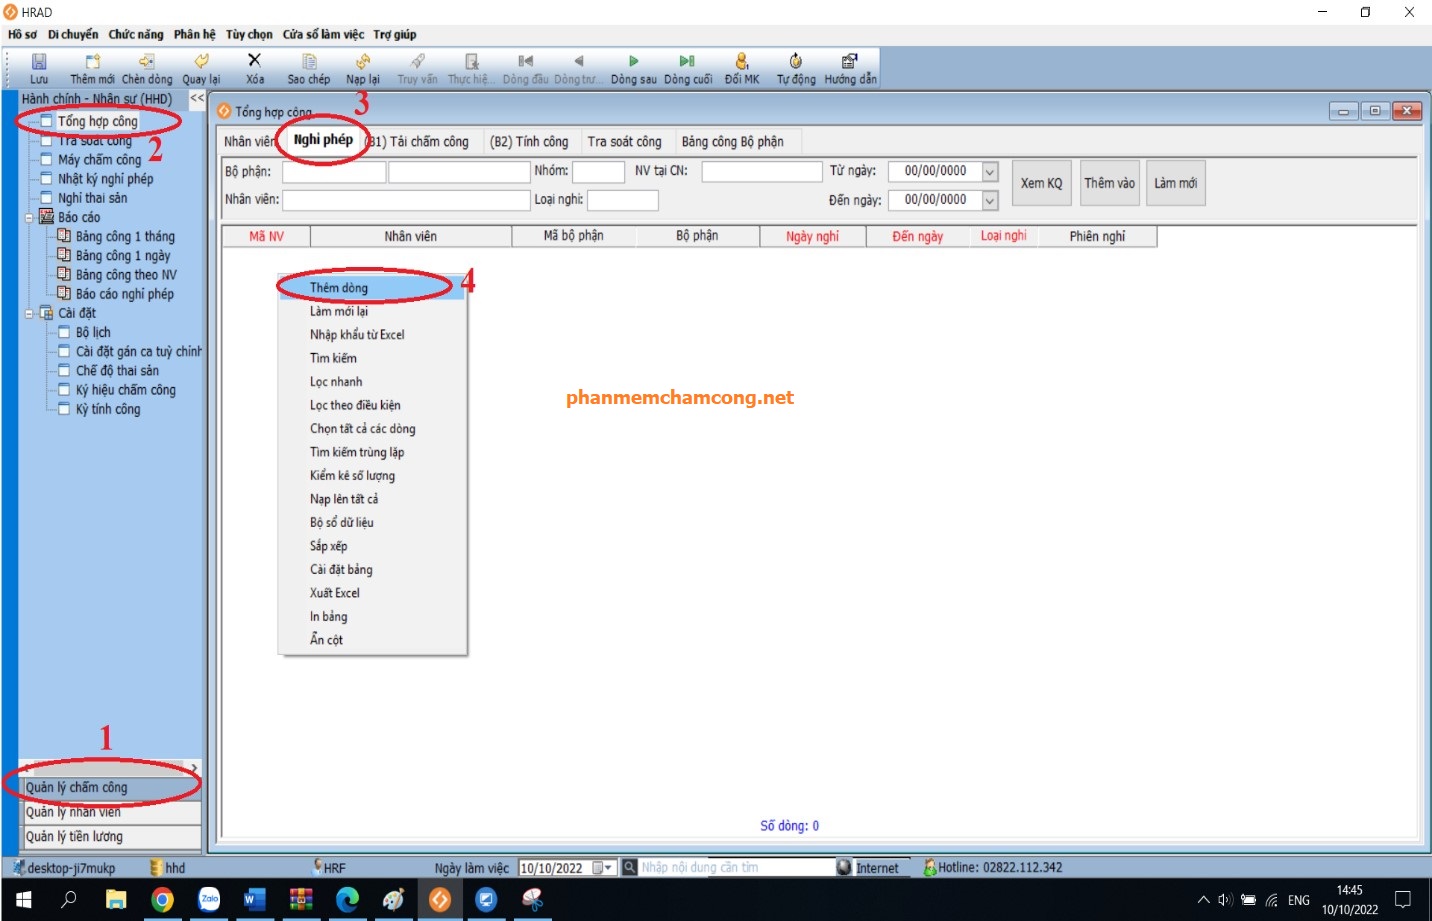Switch to the Nghỉ phép tab
The width and height of the screenshot is (1432, 921).
pyautogui.click(x=323, y=140)
